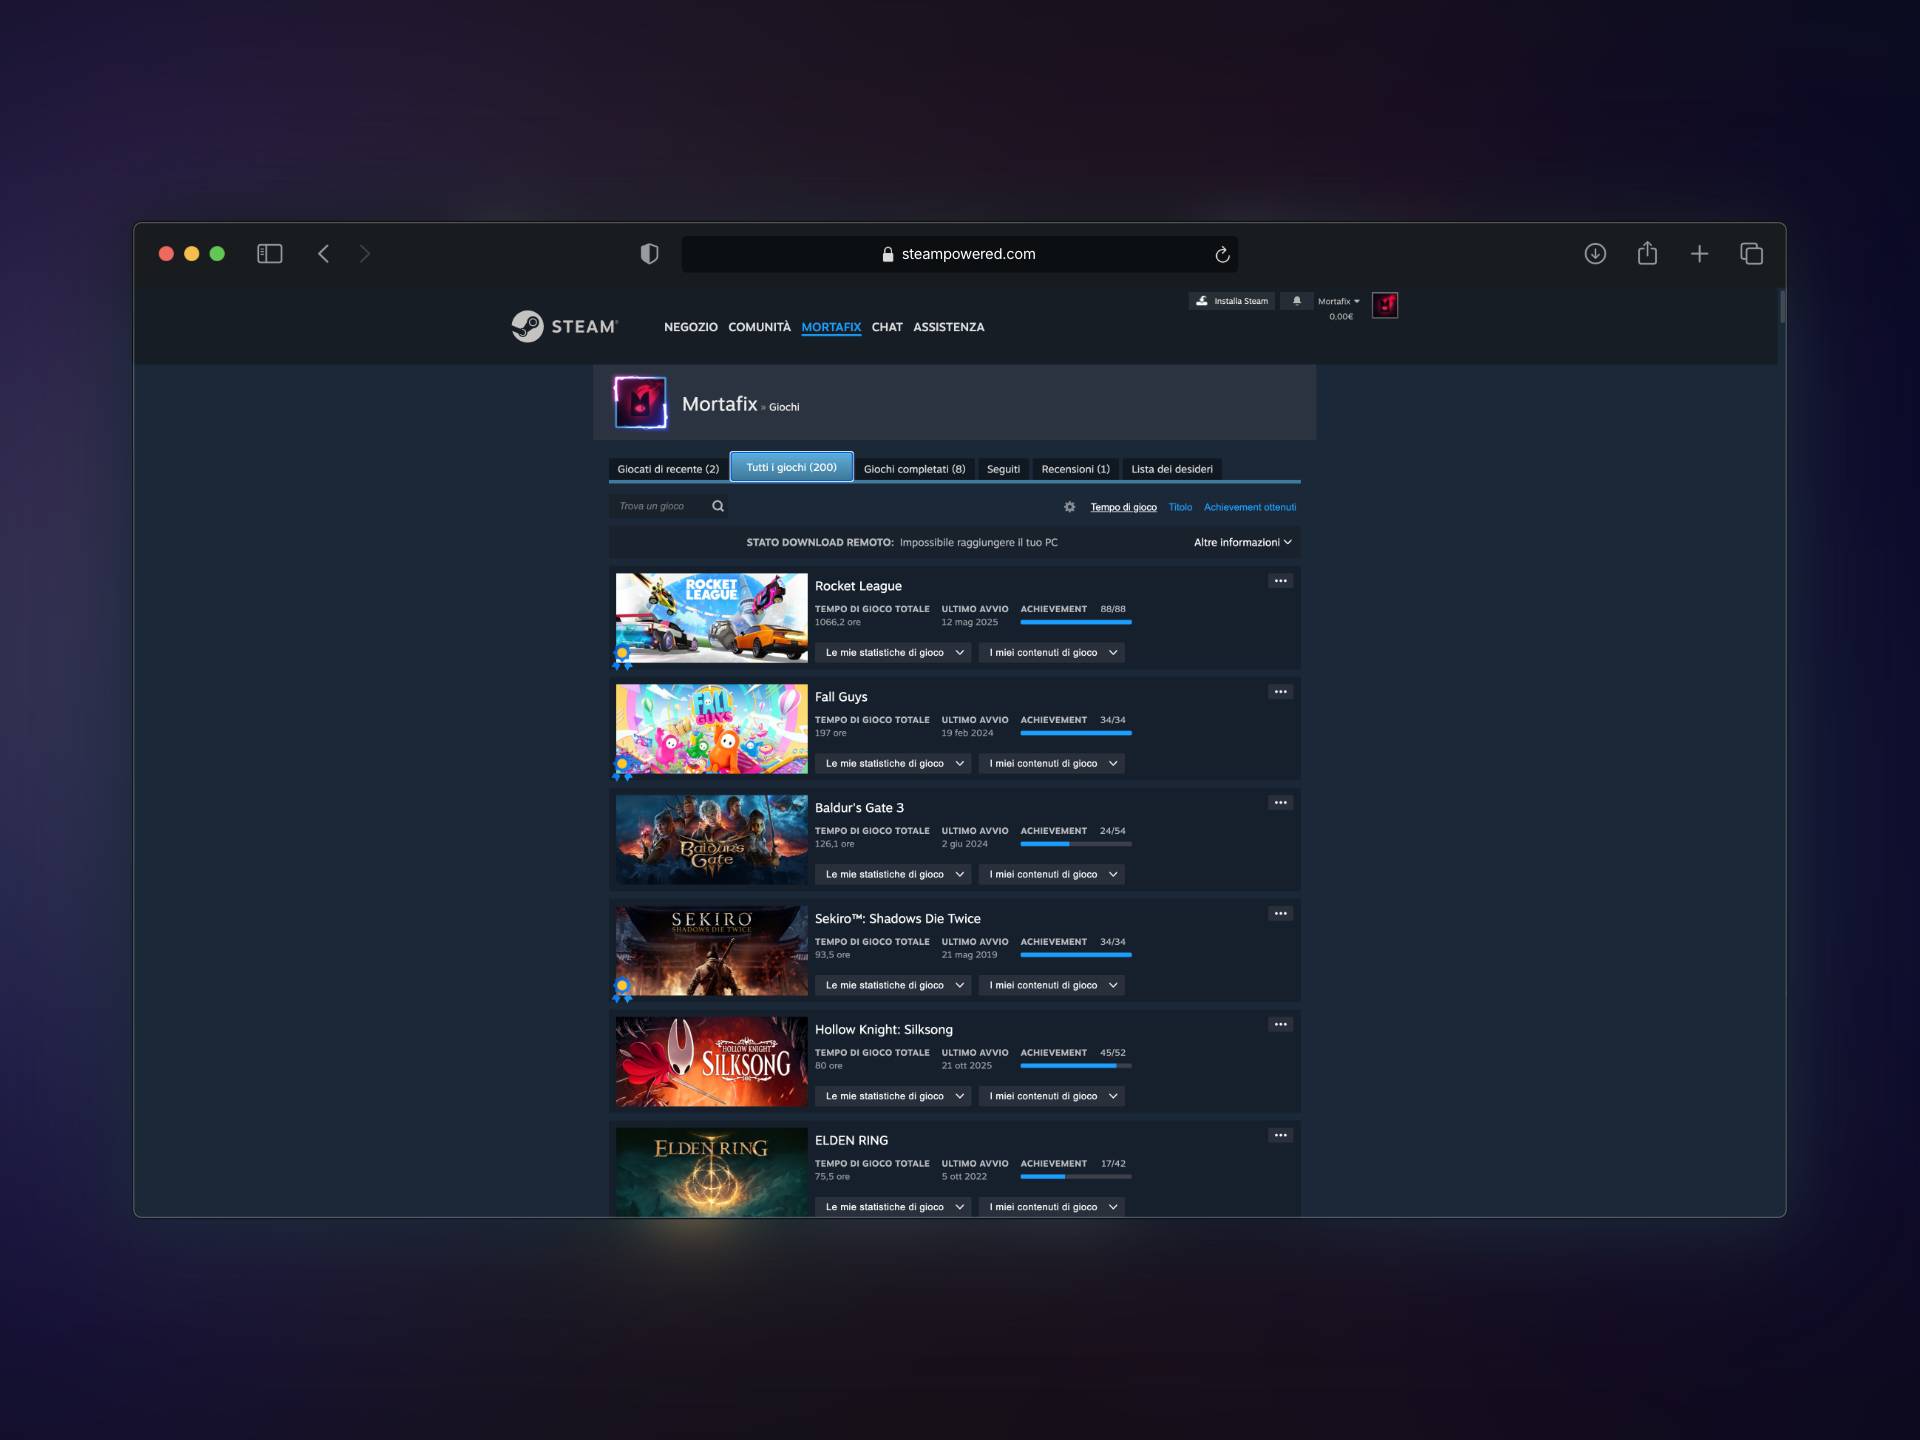Image resolution: width=1920 pixels, height=1440 pixels.
Task: Click the Safari share icon
Action: (x=1647, y=253)
